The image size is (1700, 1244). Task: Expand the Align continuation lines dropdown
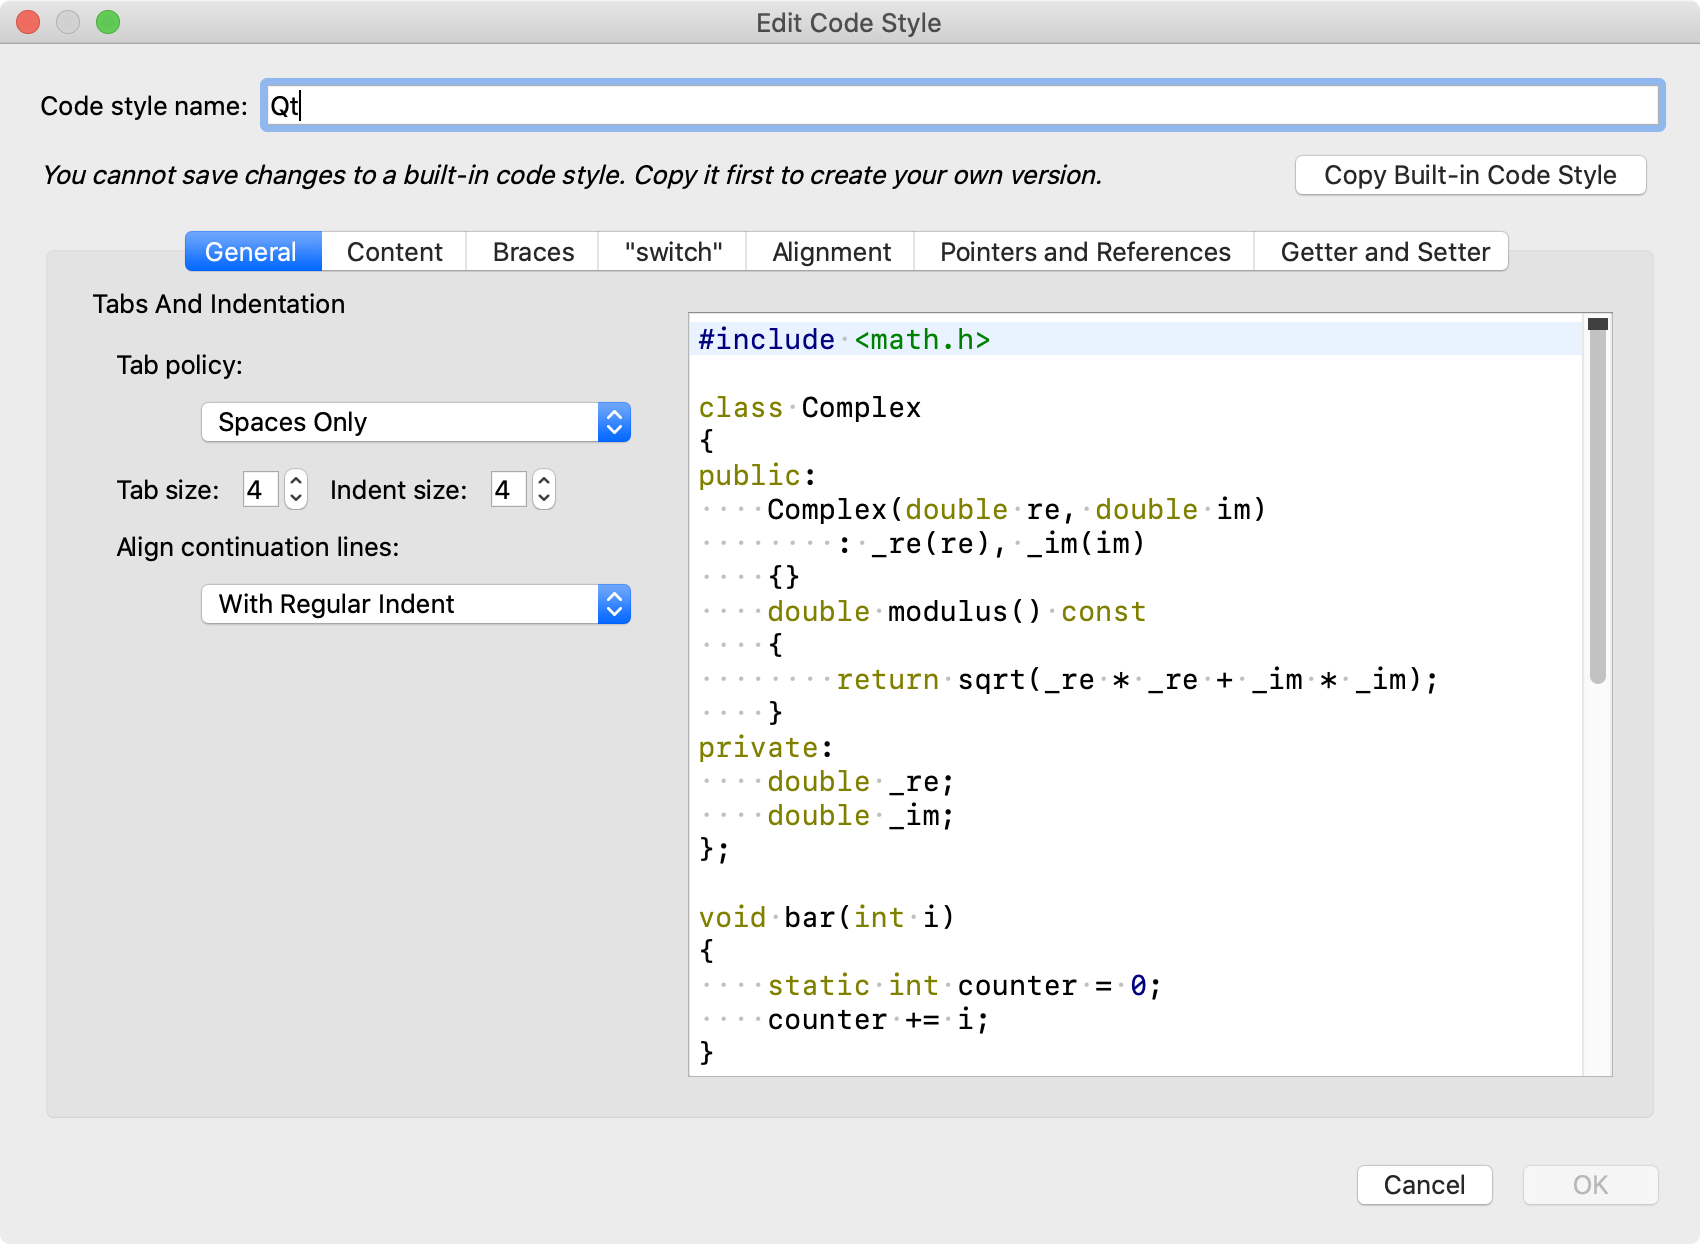click(x=415, y=604)
